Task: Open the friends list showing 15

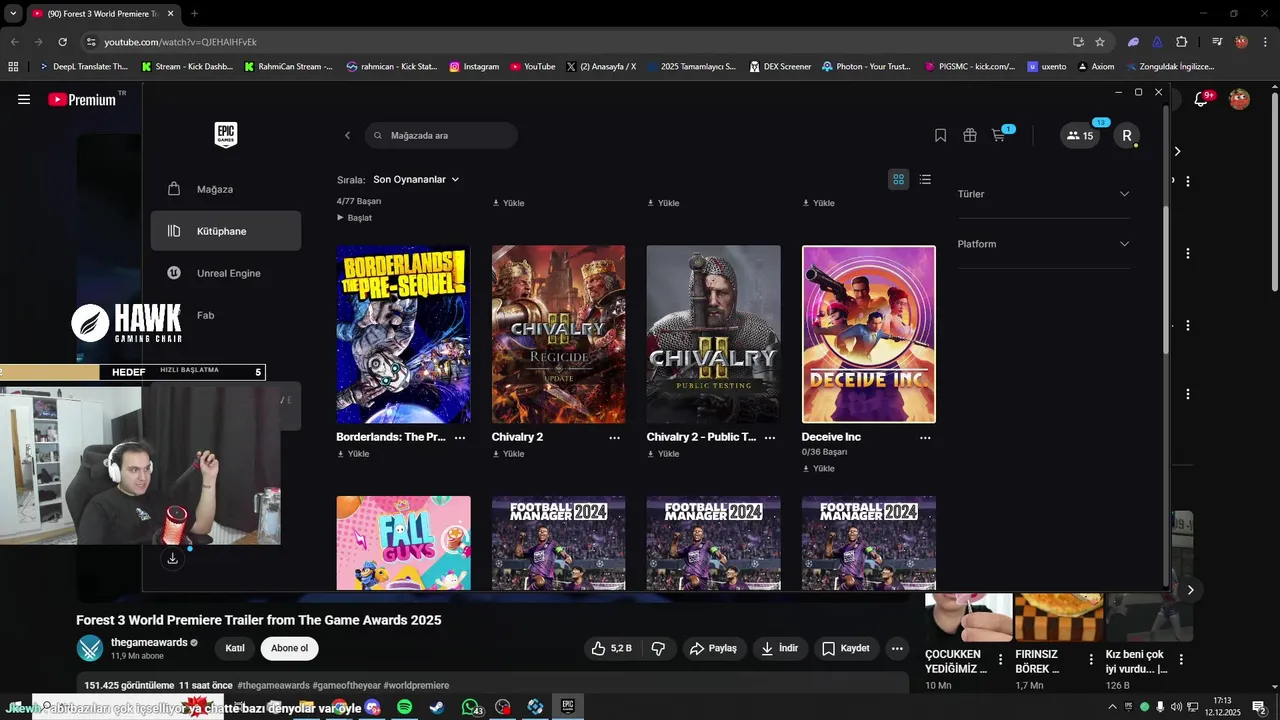Action: 1080,136
